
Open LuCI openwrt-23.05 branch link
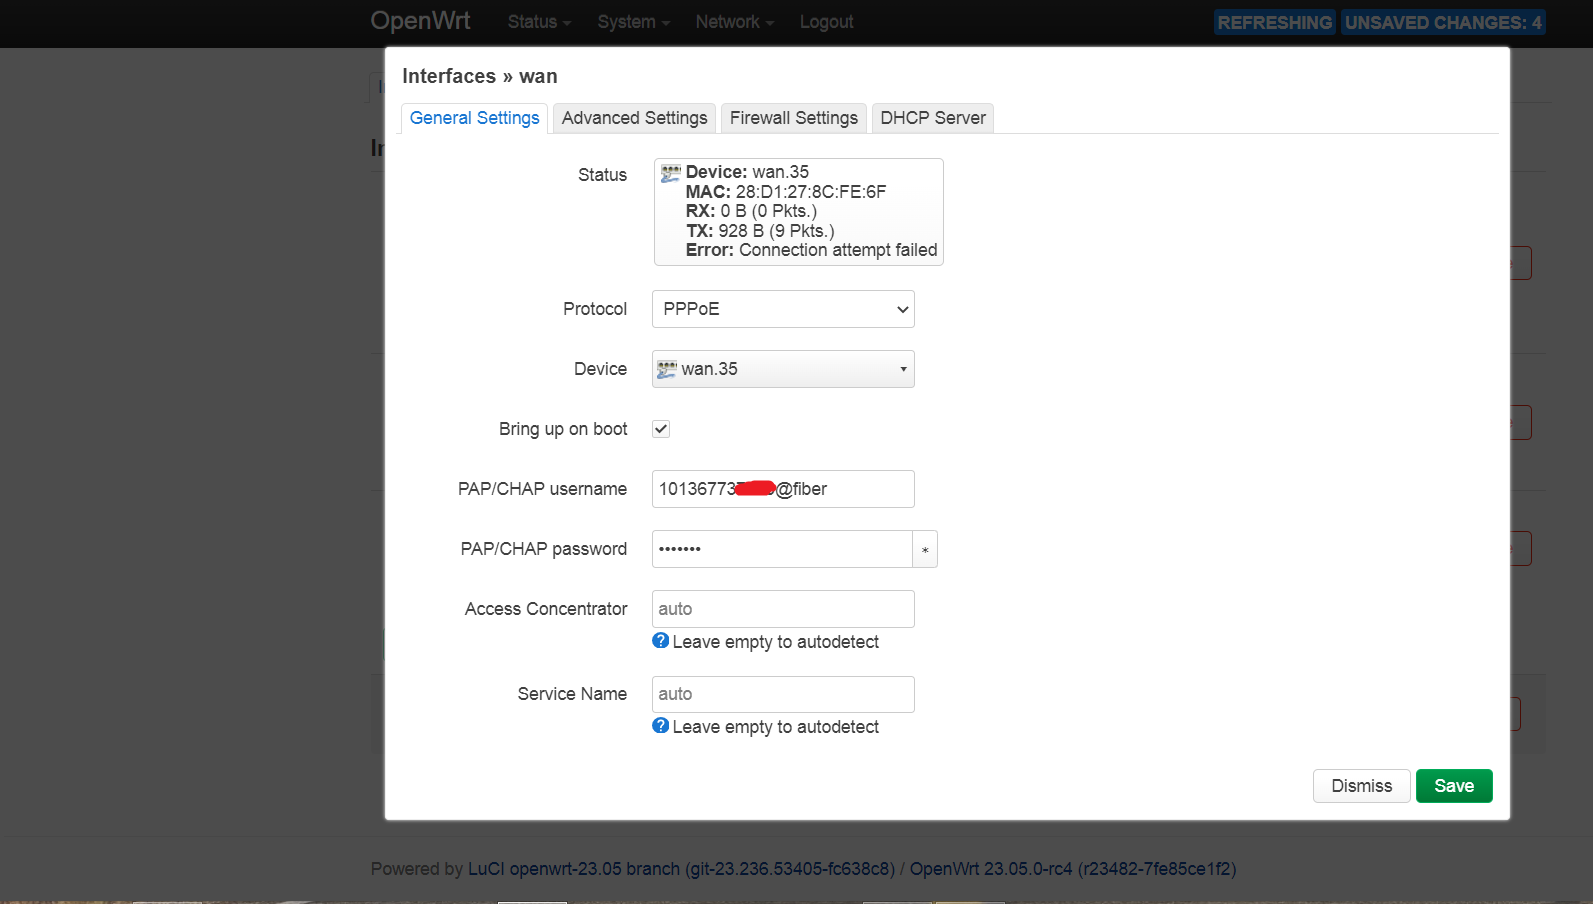coord(682,870)
